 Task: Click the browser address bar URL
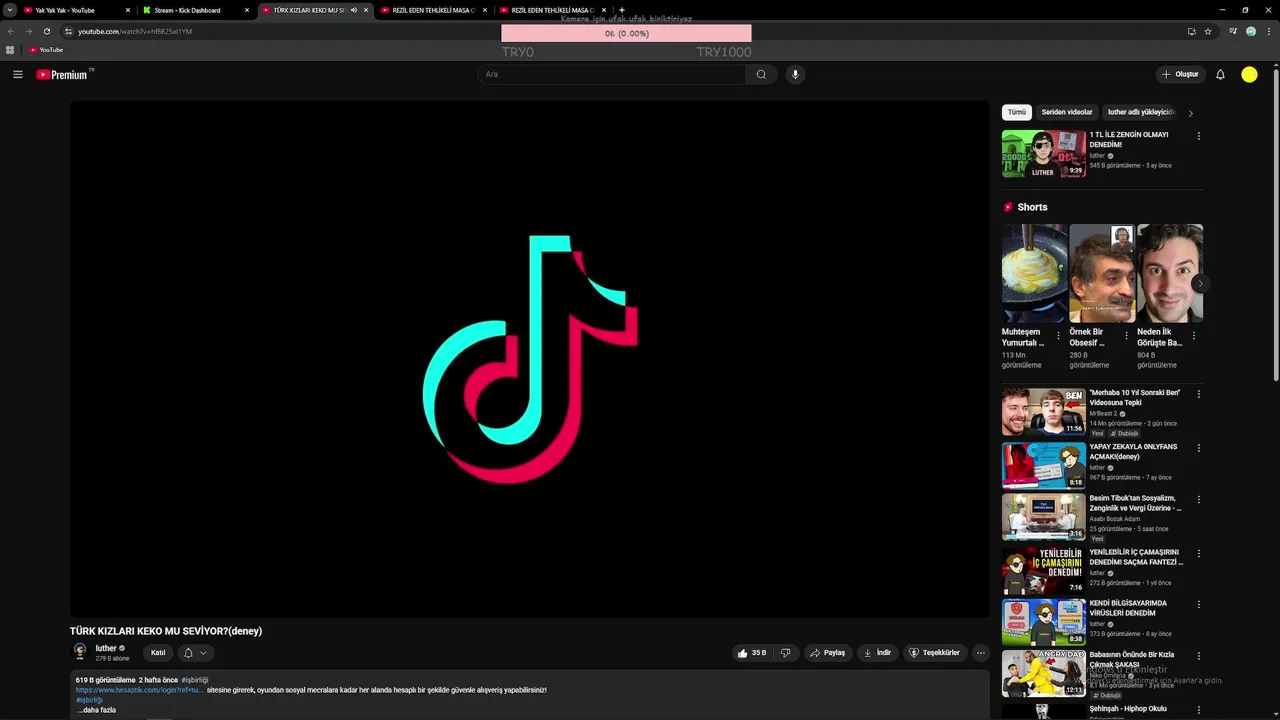[135, 31]
